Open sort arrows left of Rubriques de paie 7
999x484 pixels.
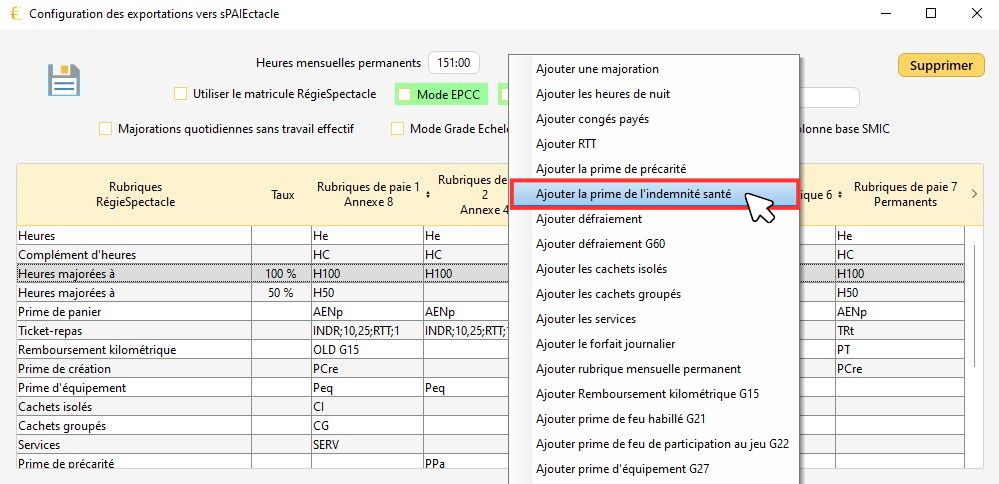click(x=842, y=194)
